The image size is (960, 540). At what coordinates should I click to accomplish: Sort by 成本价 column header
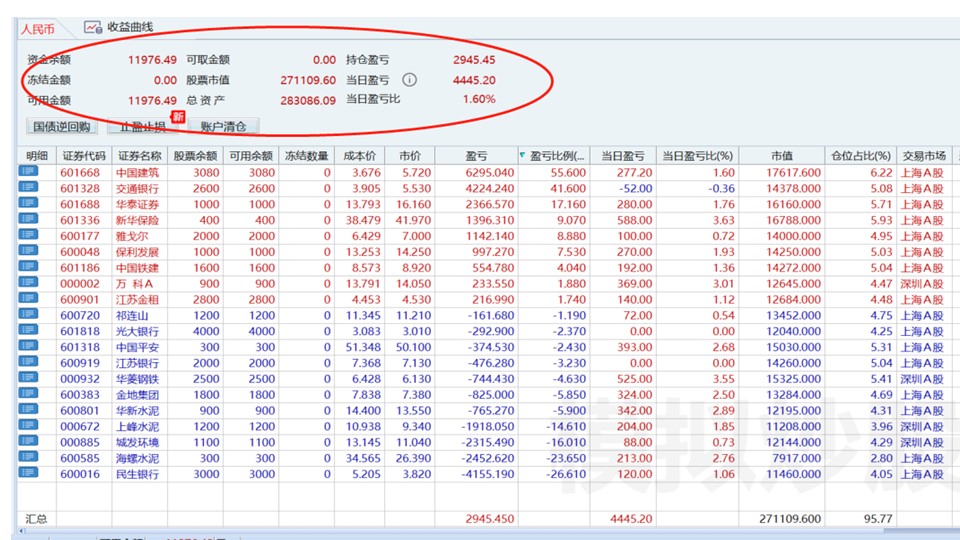coord(359,156)
